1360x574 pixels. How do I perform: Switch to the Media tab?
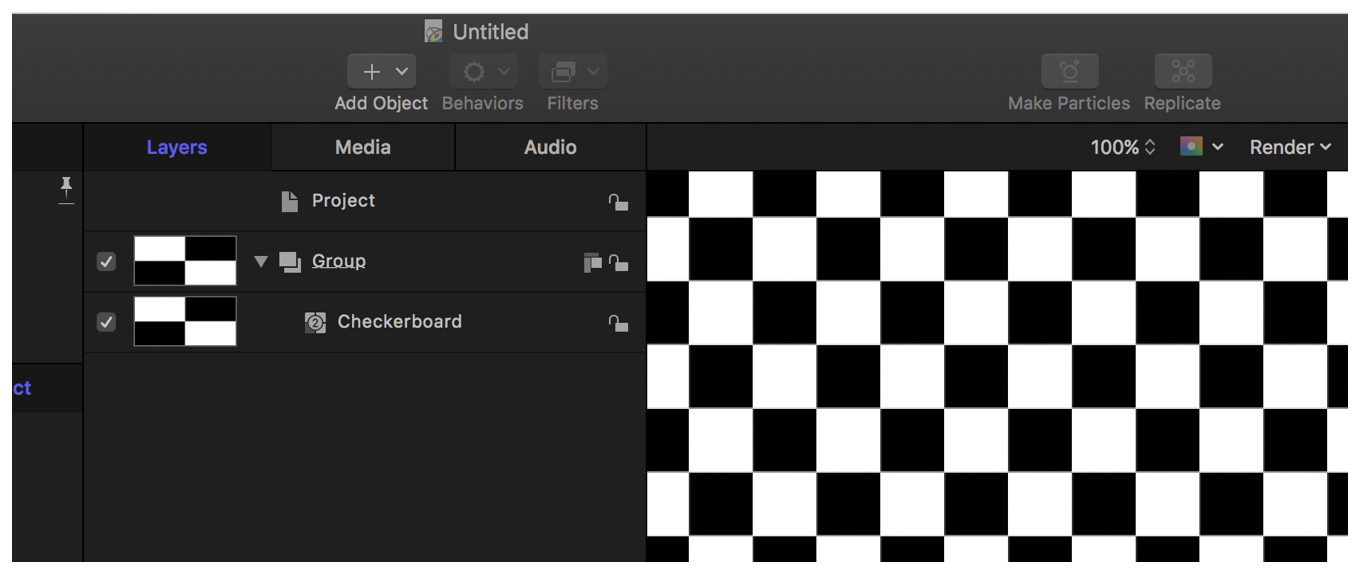(363, 148)
